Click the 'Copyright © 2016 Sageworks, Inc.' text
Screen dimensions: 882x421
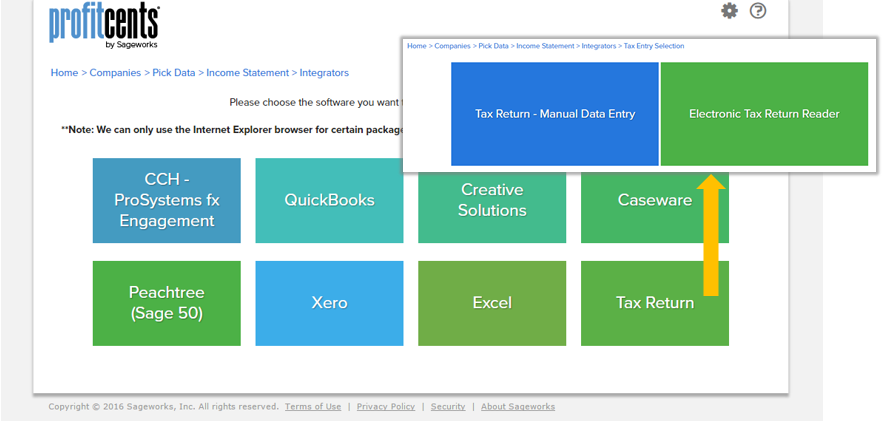(120, 406)
